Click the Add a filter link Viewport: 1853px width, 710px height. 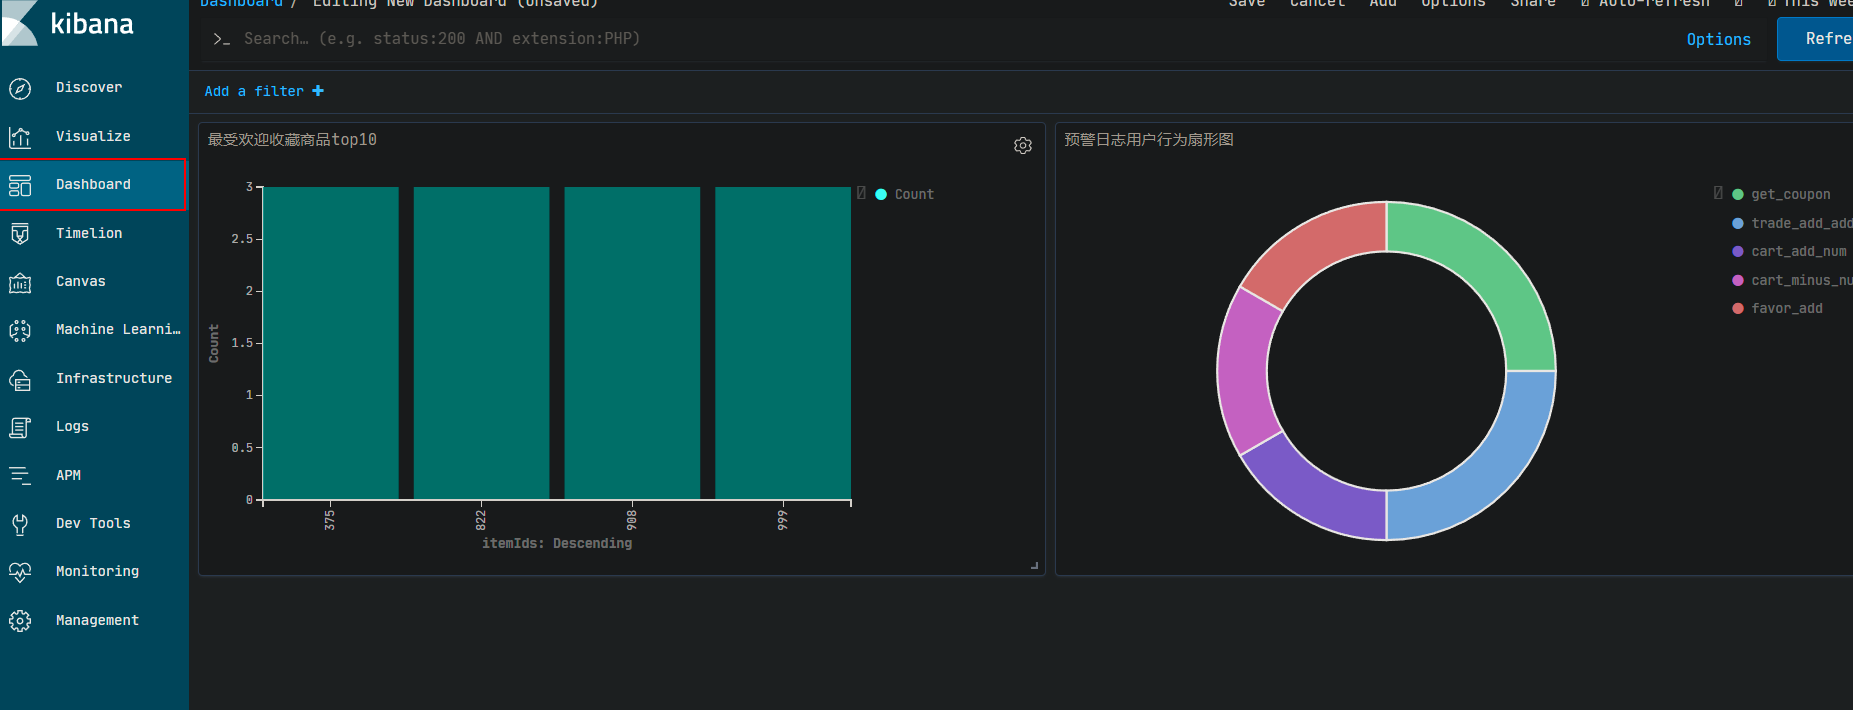[x=264, y=91]
